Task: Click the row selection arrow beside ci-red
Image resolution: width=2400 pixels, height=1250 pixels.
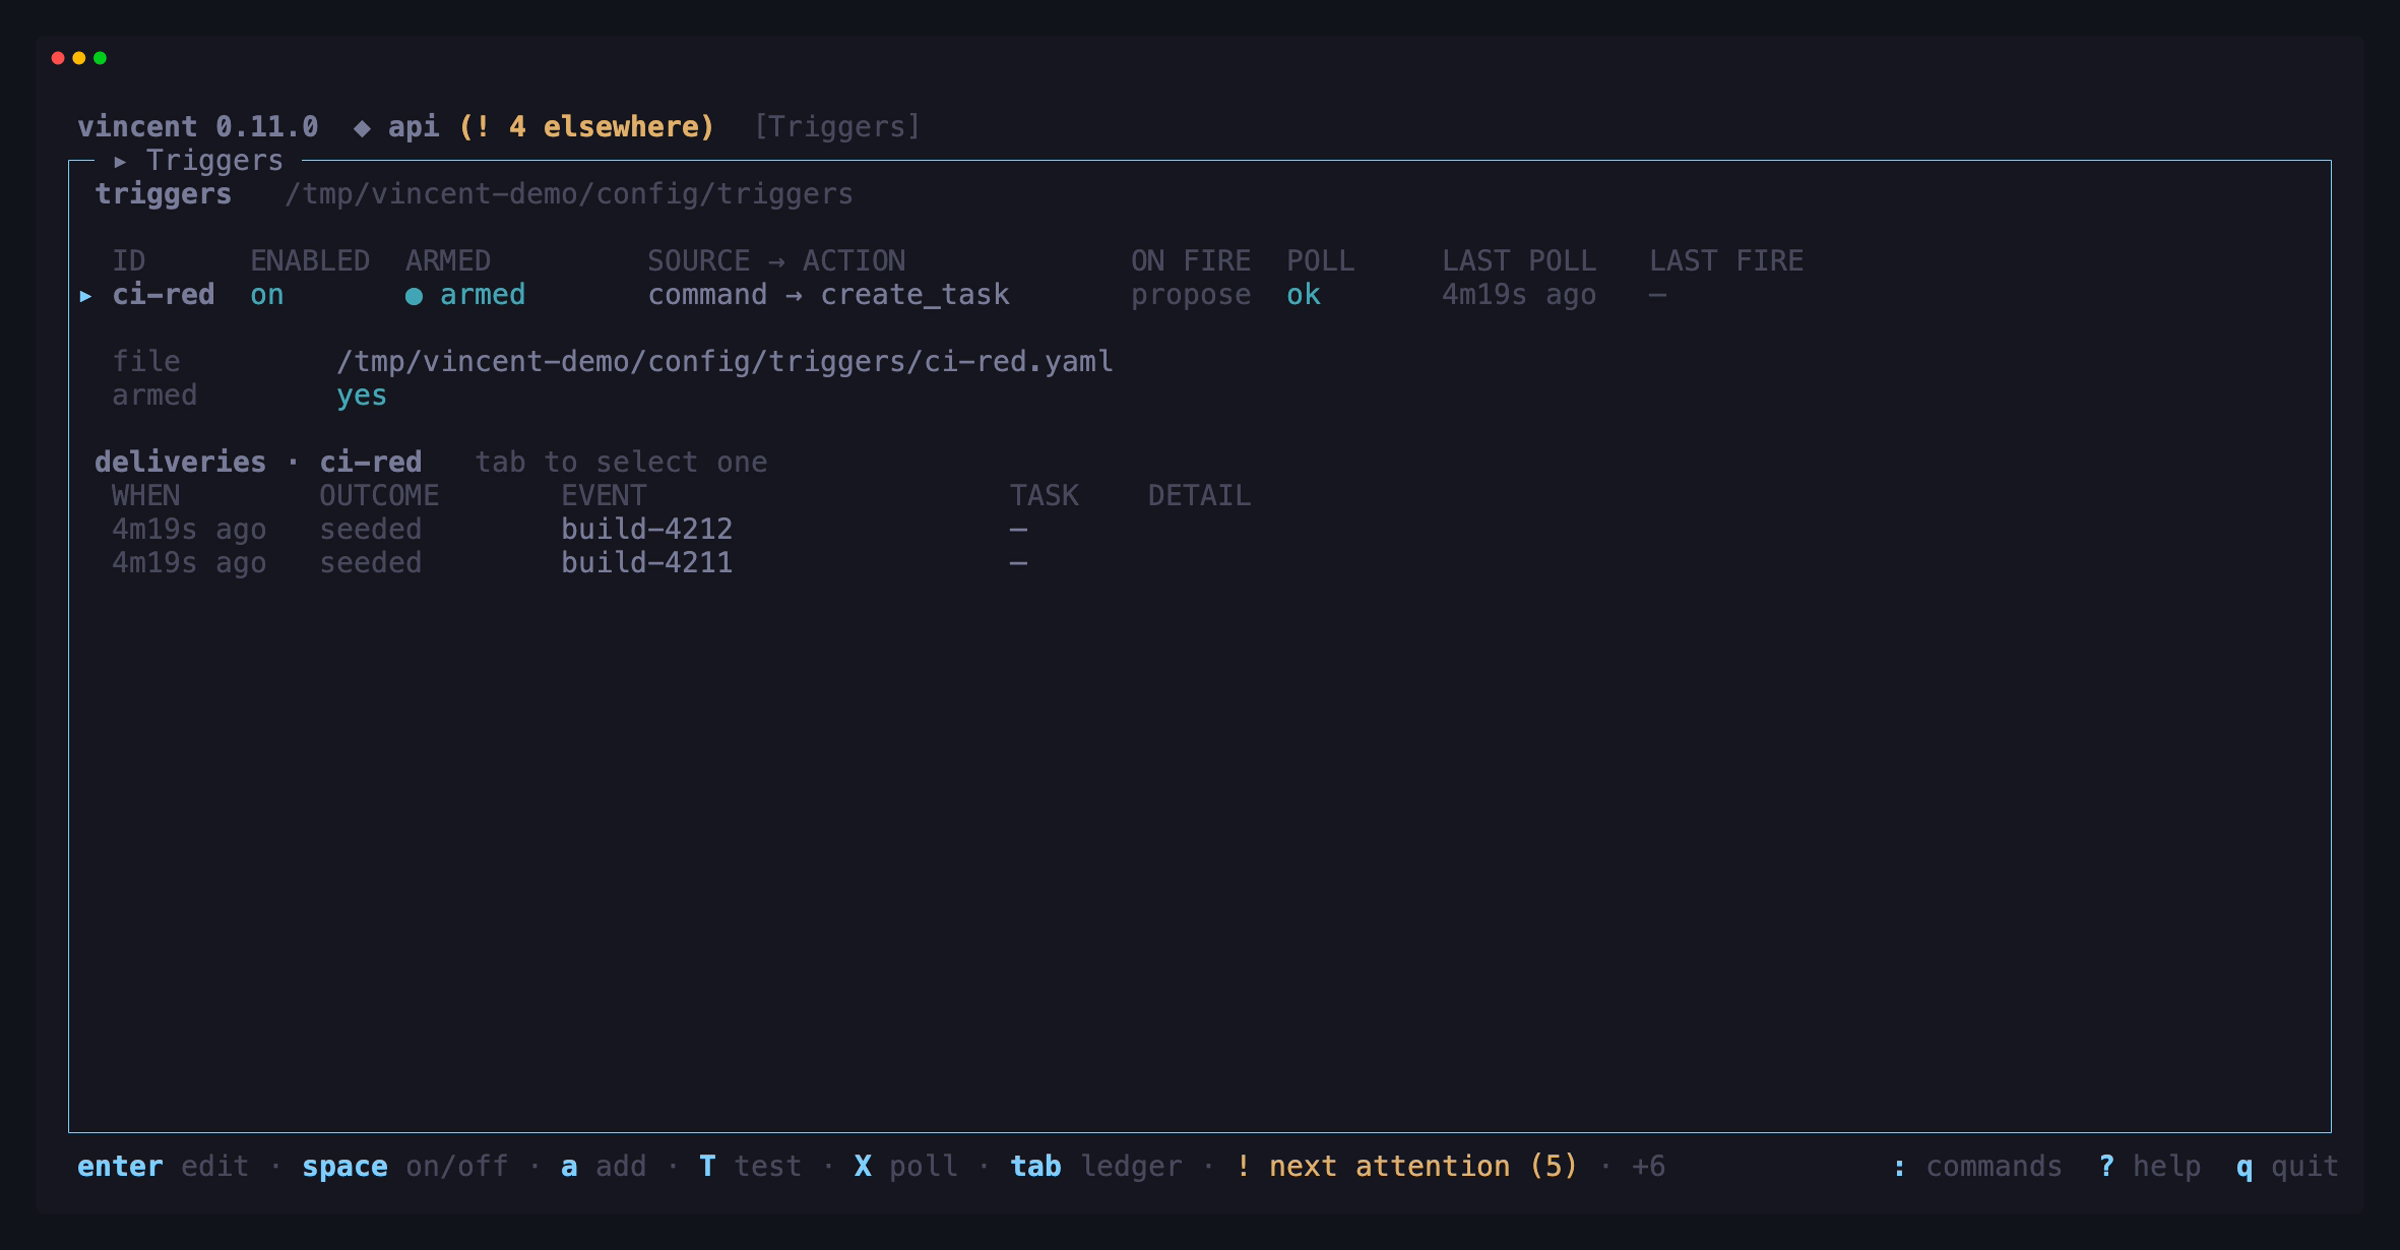Action: [x=86, y=296]
